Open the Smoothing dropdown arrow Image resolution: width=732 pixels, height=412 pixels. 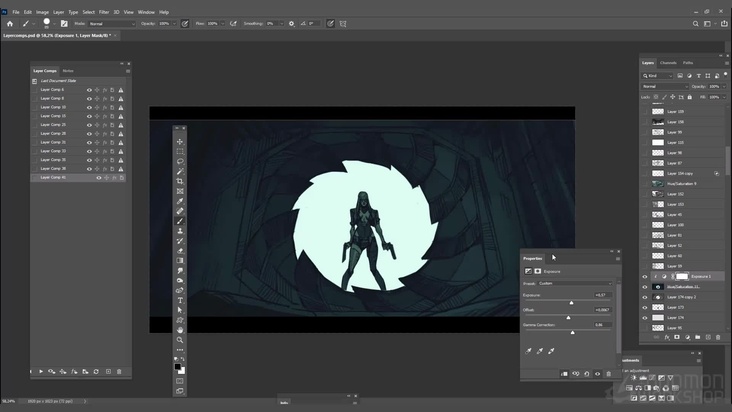click(282, 23)
